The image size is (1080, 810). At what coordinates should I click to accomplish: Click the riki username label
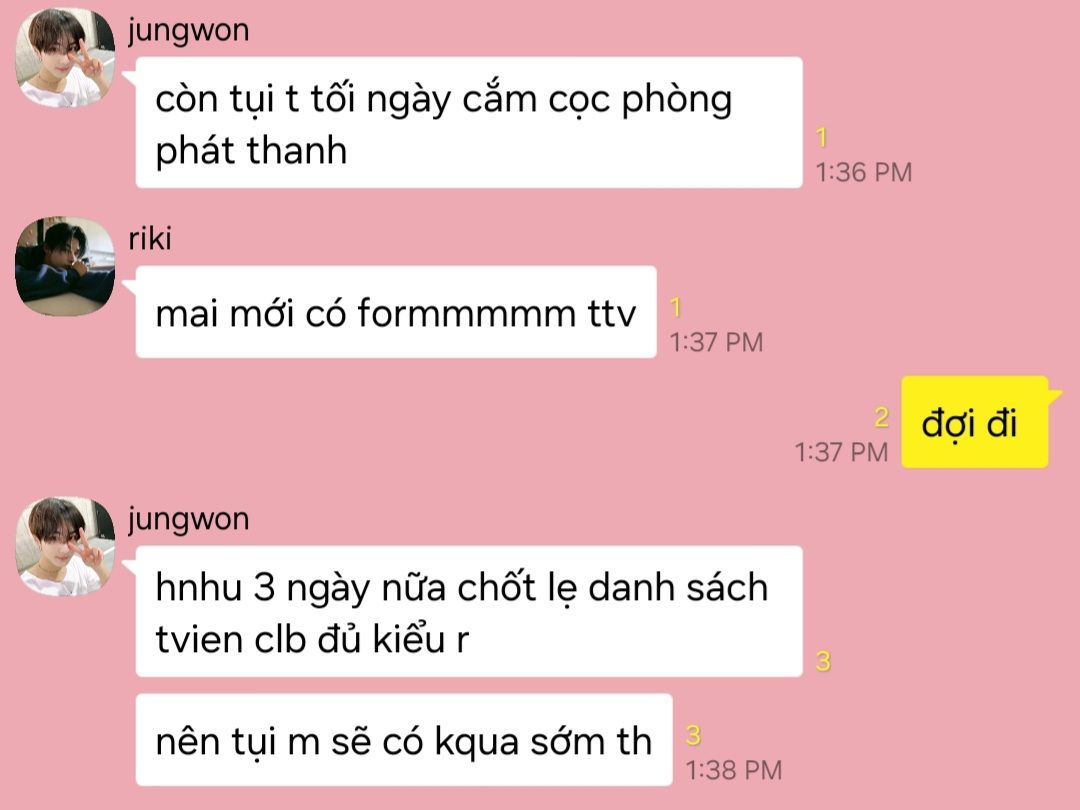click(x=149, y=239)
